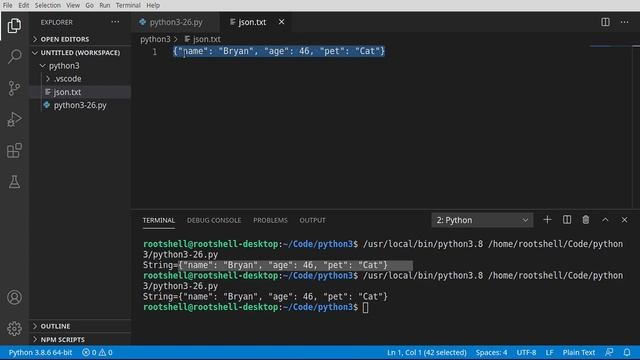Image resolution: width=640 pixels, height=360 pixels.
Task: Open python3-26.py in the file tree
Action: (80, 105)
